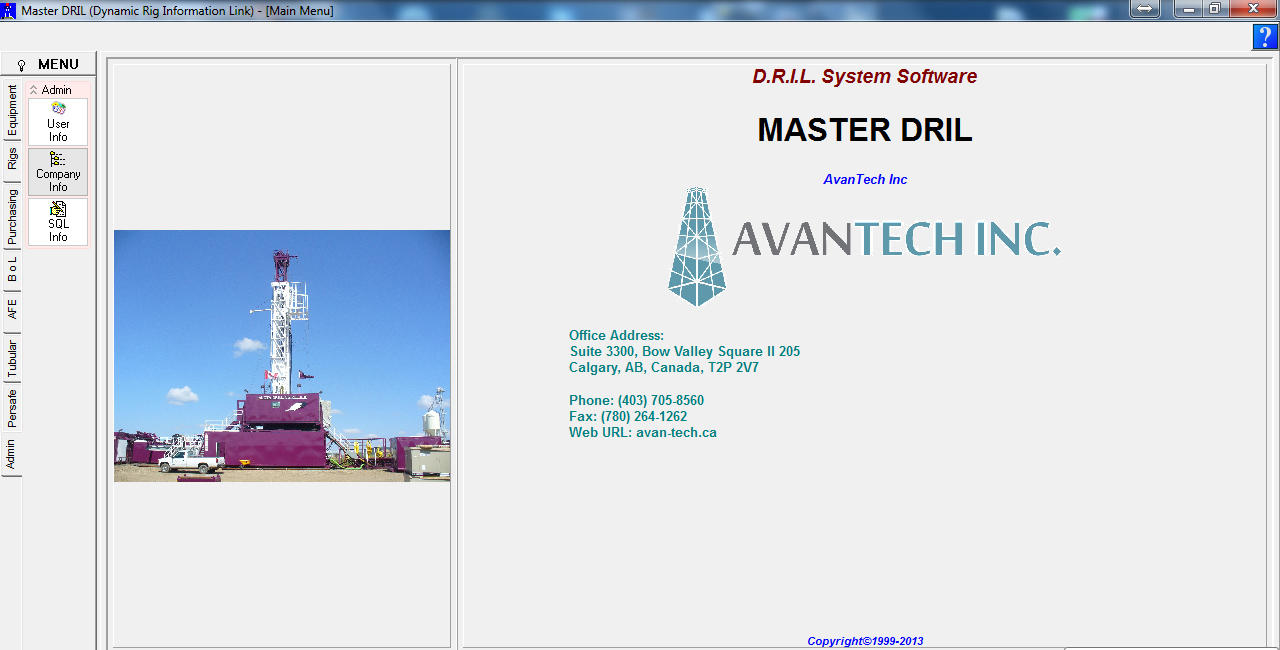Collapse the Admin group chevron

tap(34, 90)
